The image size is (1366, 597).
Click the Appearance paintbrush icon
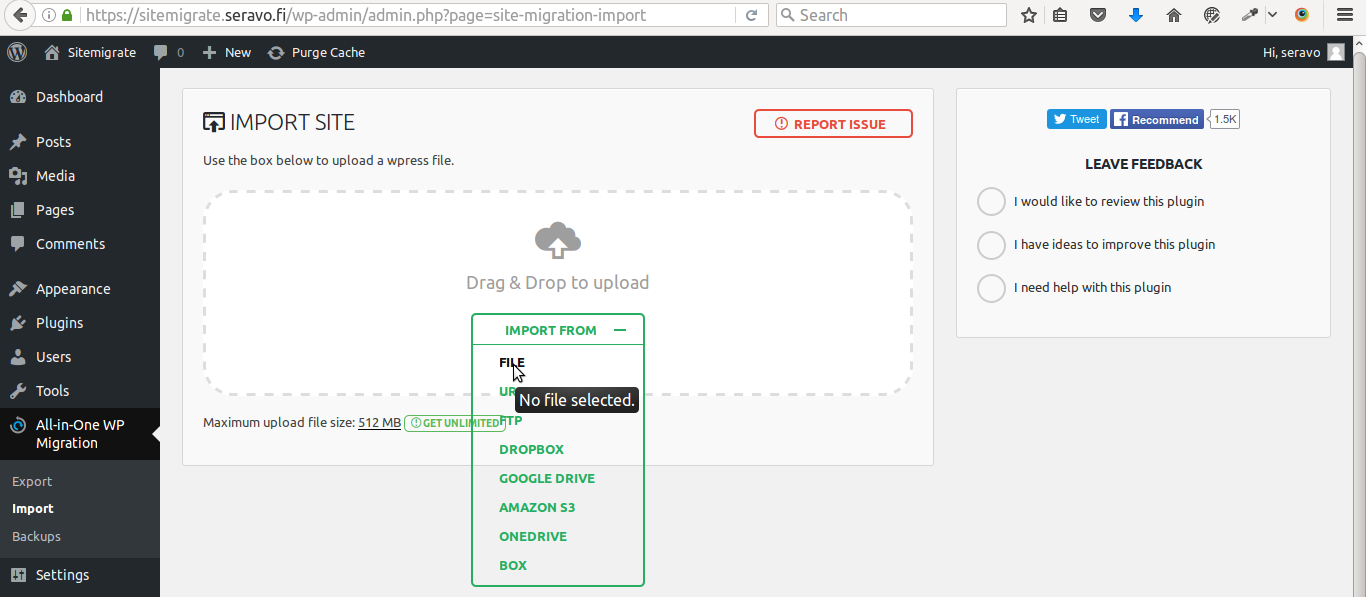[x=18, y=289]
